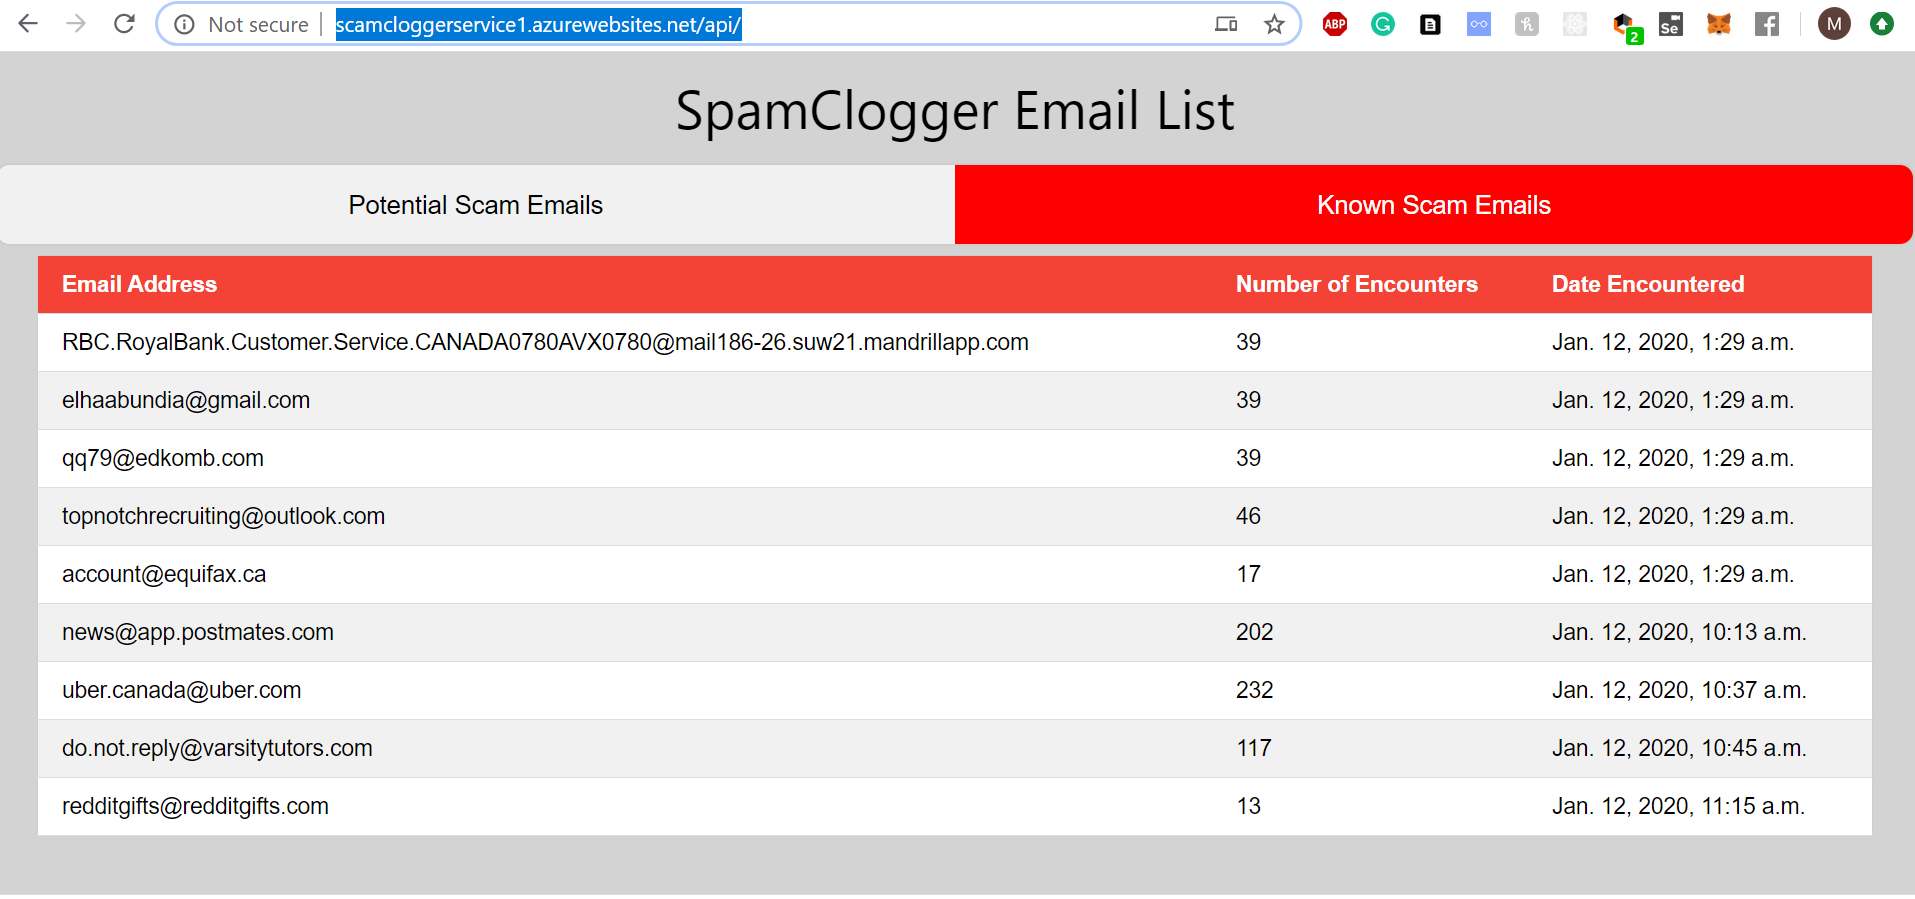Open the Honey extension icon
The width and height of the screenshot is (1915, 899).
pos(1527,24)
